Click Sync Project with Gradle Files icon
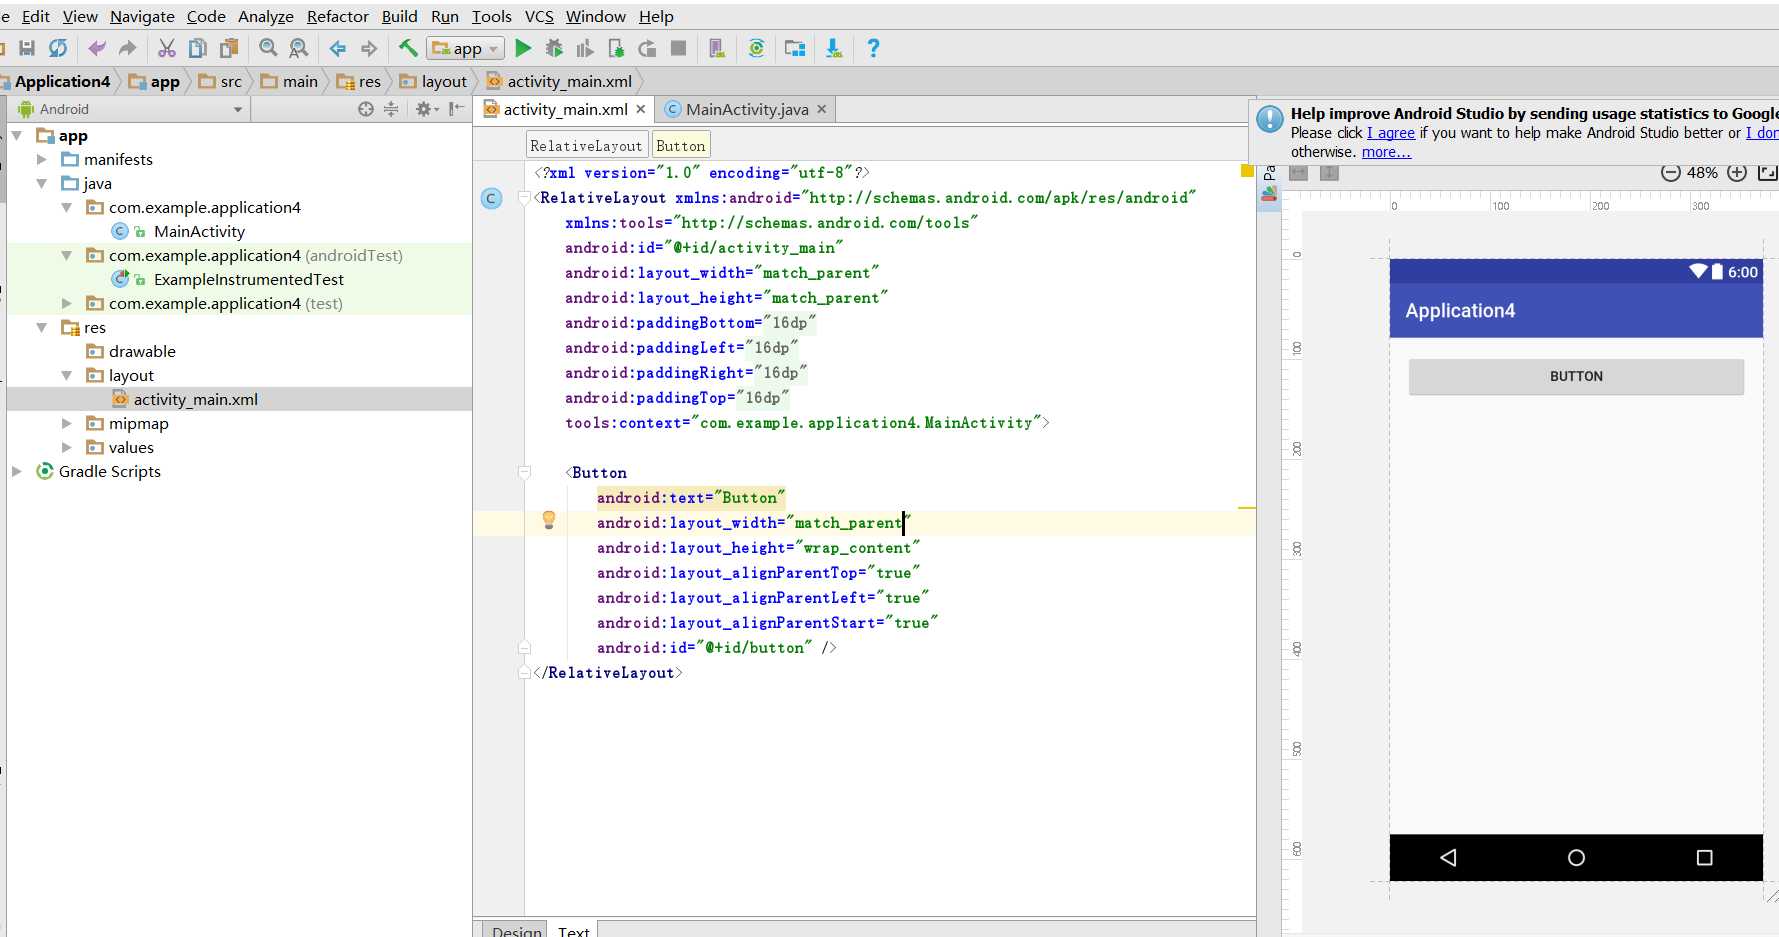The image size is (1779, 937). point(757,48)
